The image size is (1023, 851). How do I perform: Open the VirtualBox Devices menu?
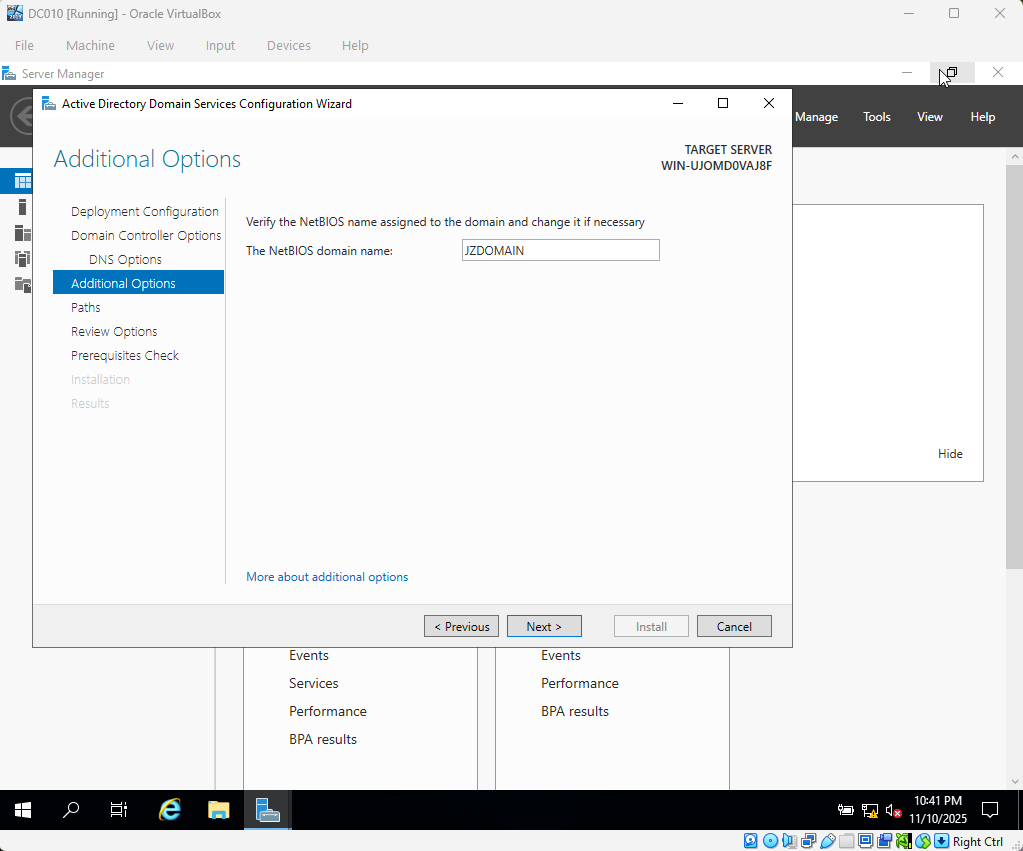(288, 45)
